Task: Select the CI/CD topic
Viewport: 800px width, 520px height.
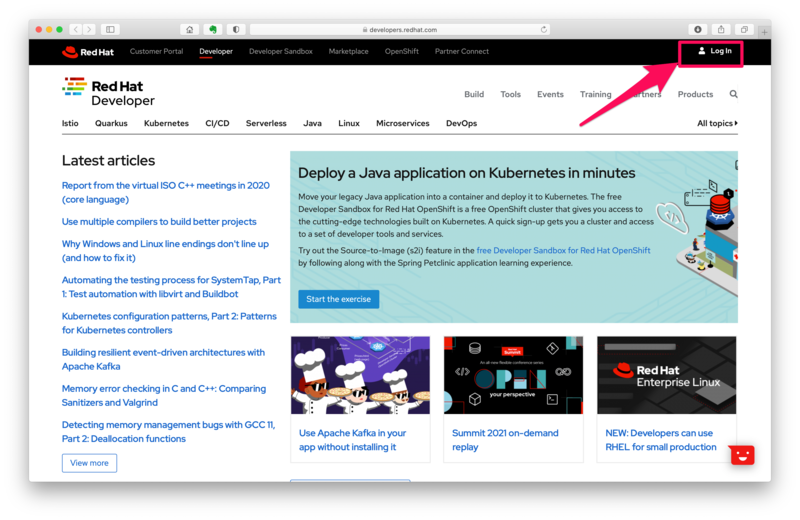Action: click(217, 123)
